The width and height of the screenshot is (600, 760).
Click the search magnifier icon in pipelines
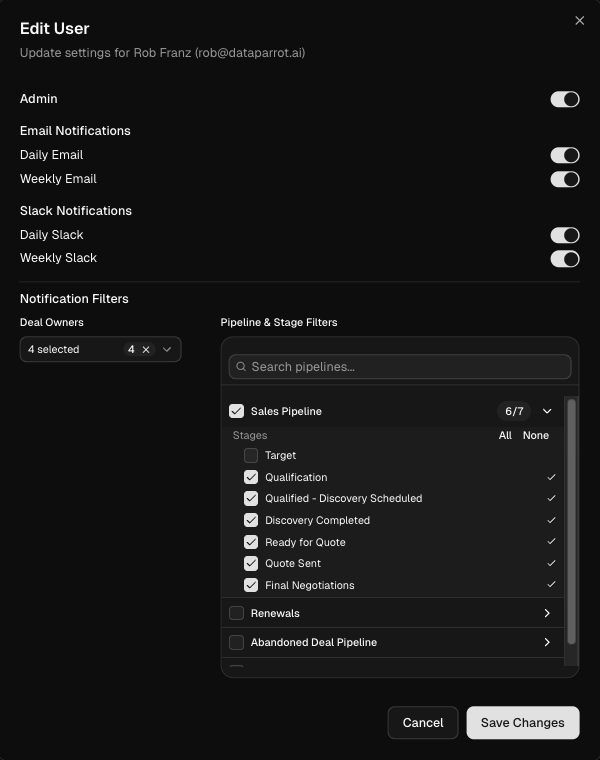point(240,367)
